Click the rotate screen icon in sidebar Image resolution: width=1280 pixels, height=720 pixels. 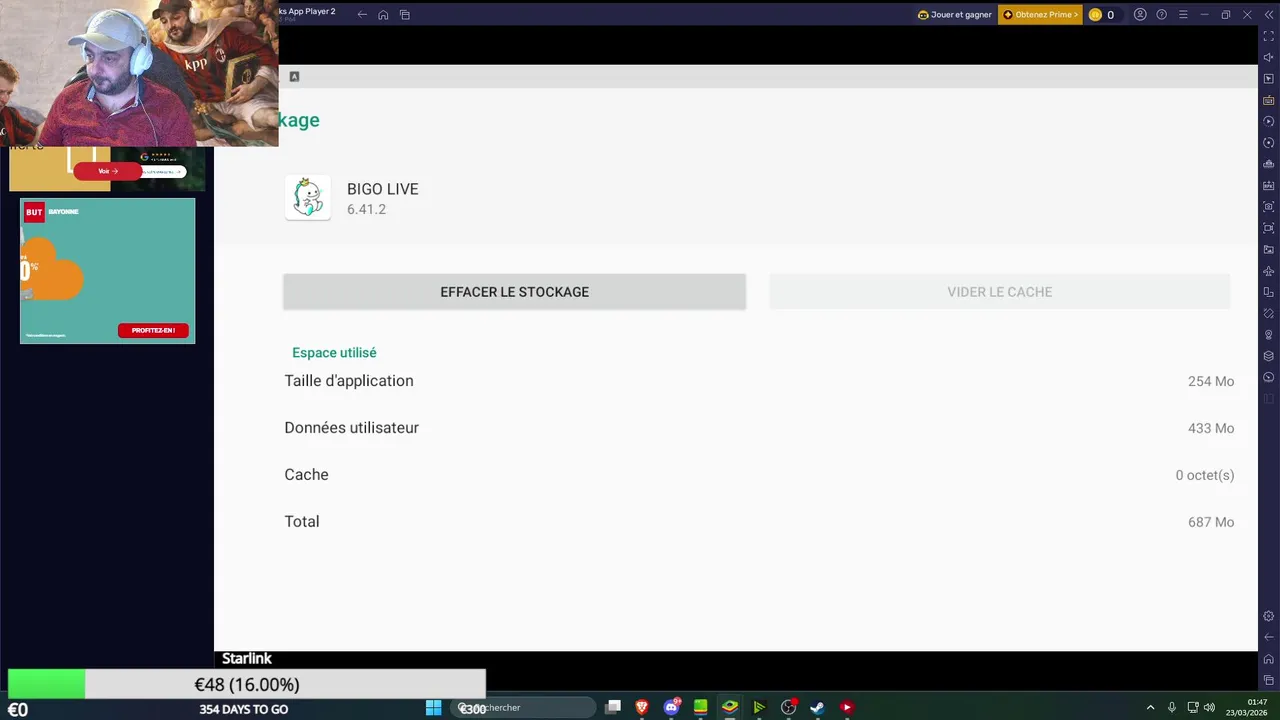point(1269,292)
